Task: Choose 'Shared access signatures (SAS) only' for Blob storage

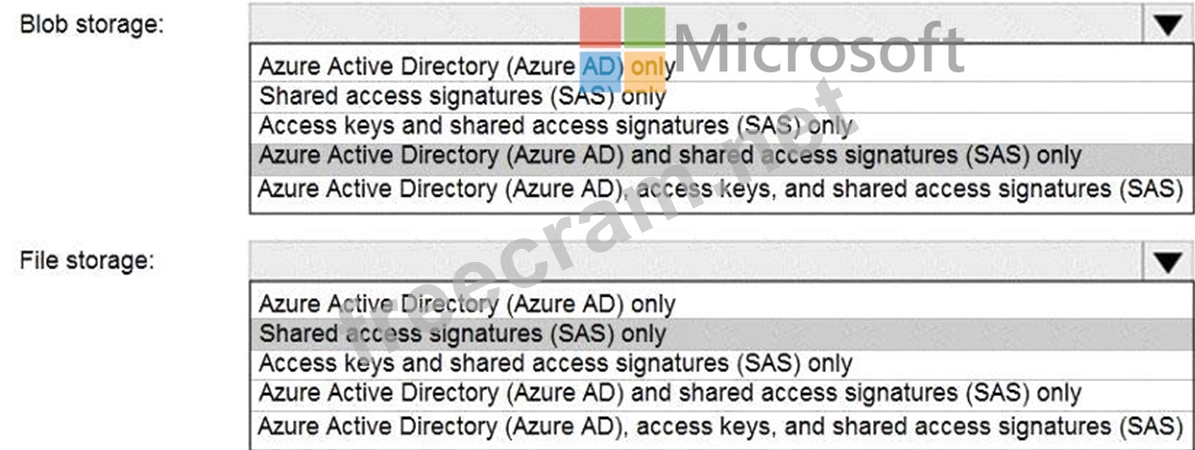Action: pos(462,97)
